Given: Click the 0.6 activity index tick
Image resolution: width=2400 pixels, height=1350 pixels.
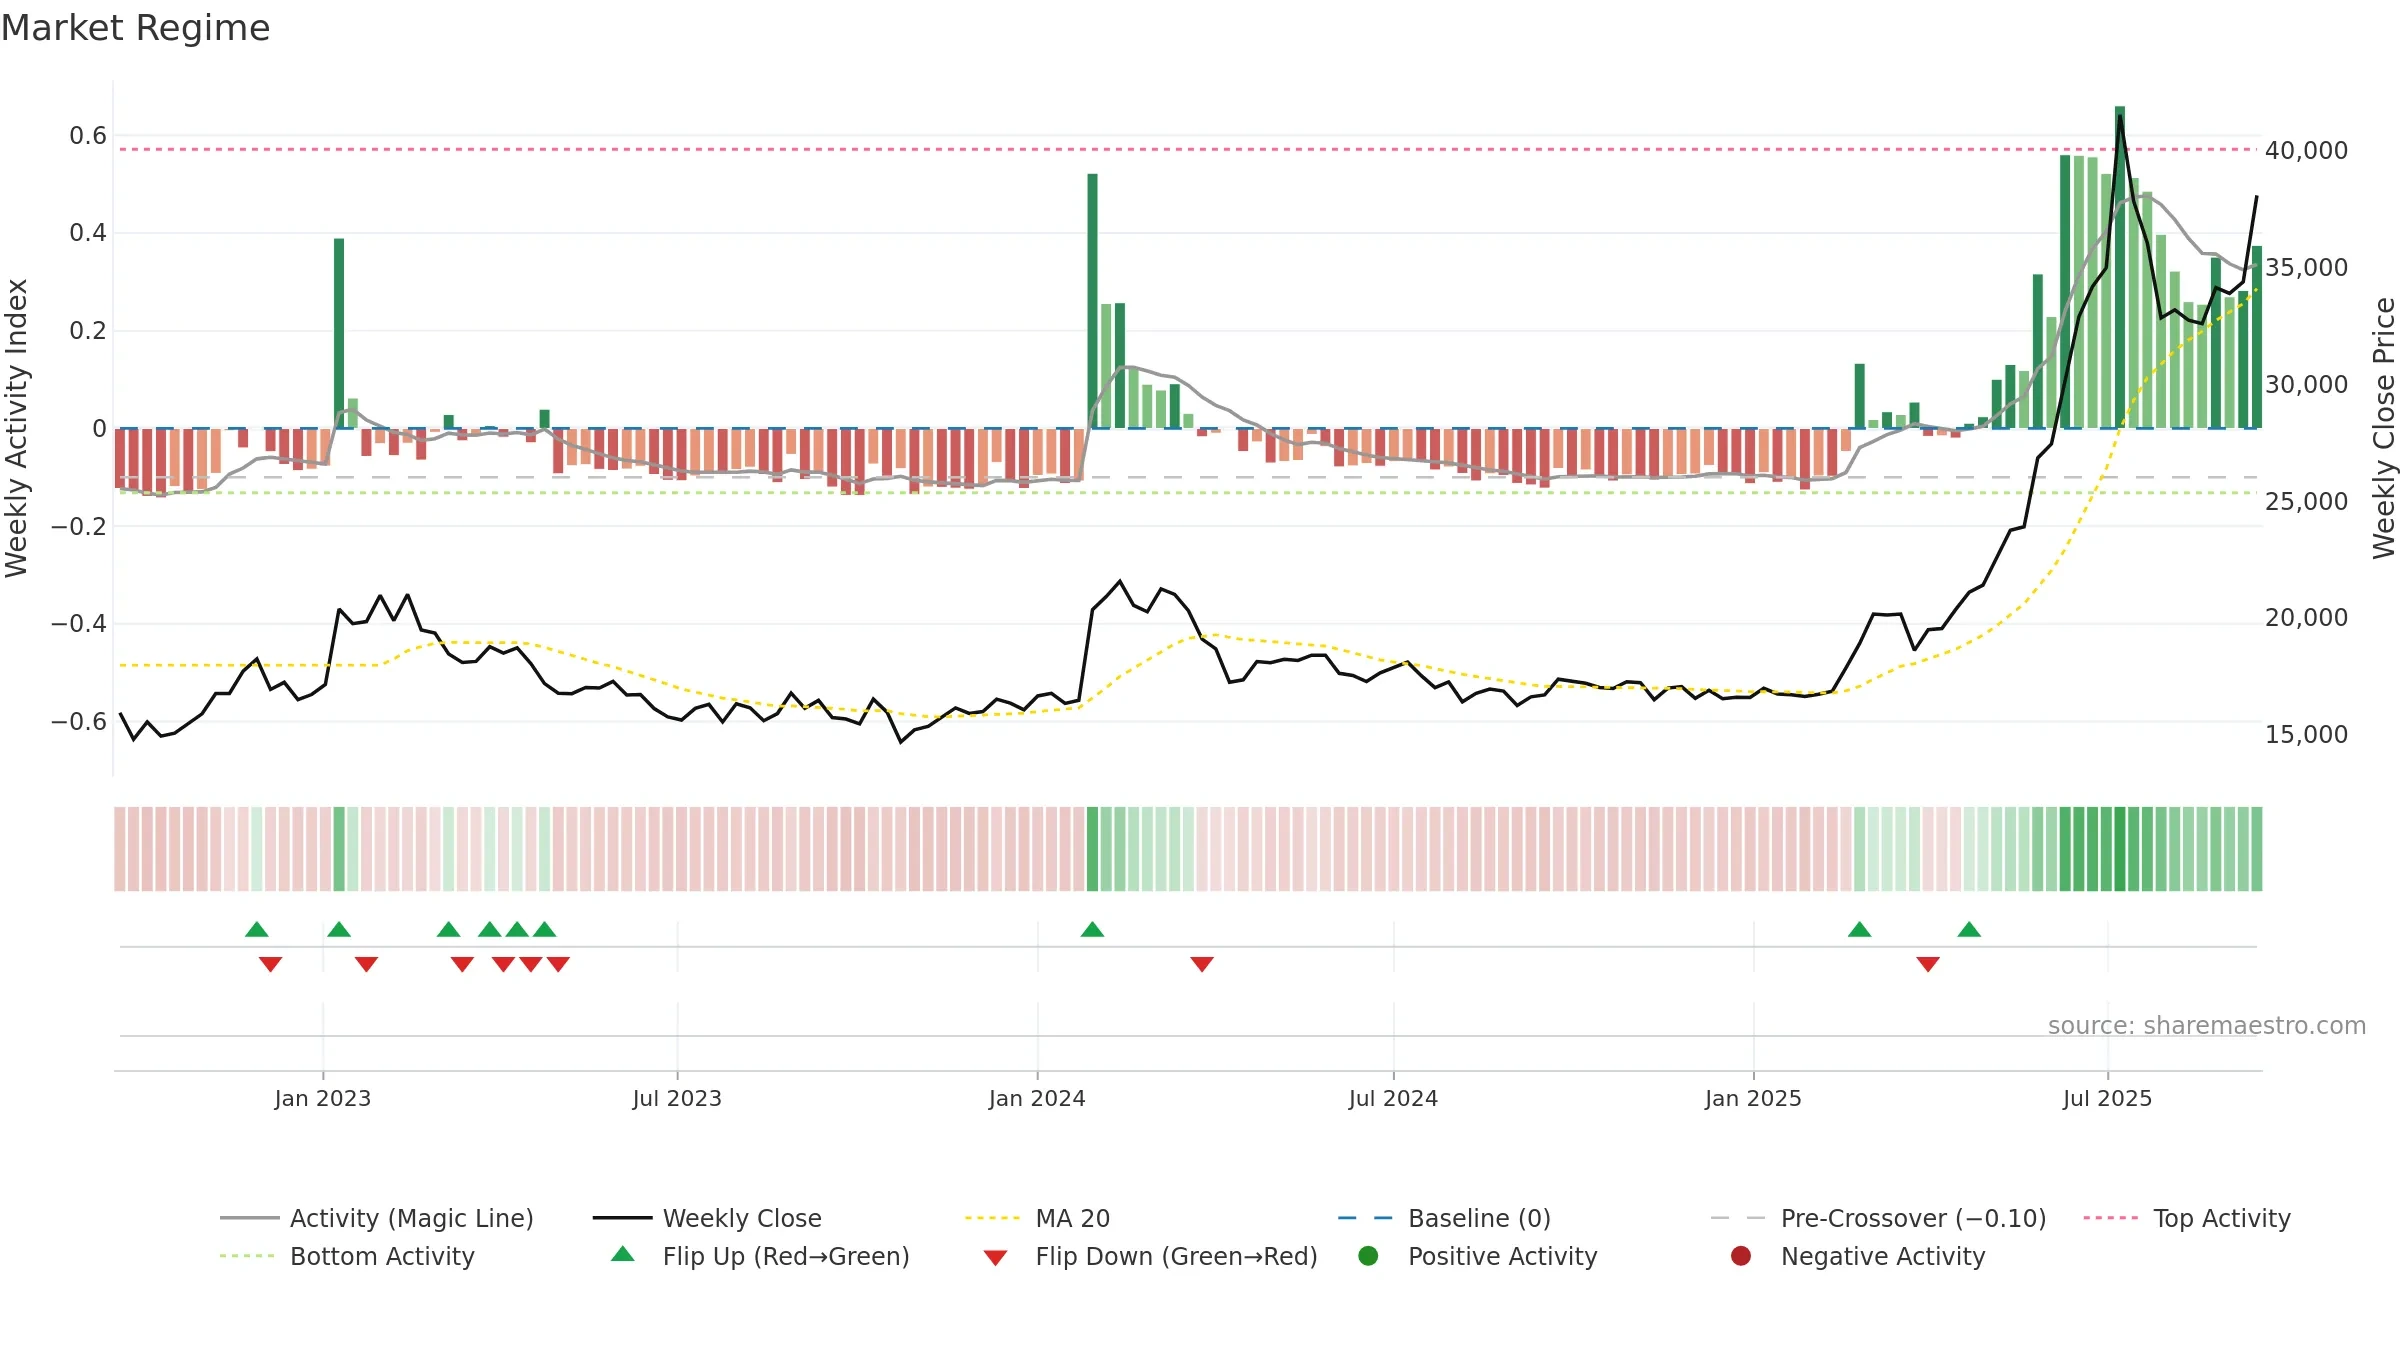Looking at the screenshot, I should (87, 136).
